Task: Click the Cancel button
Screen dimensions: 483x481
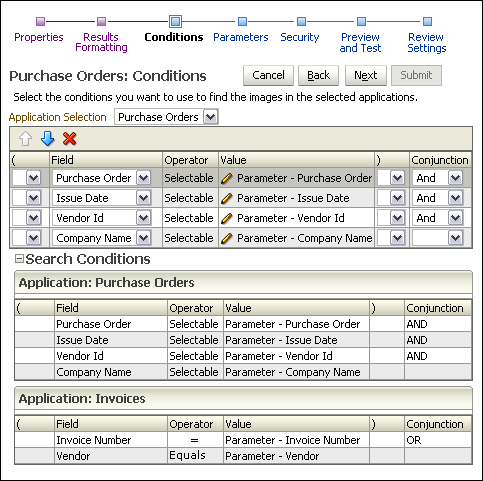Action: (268, 75)
